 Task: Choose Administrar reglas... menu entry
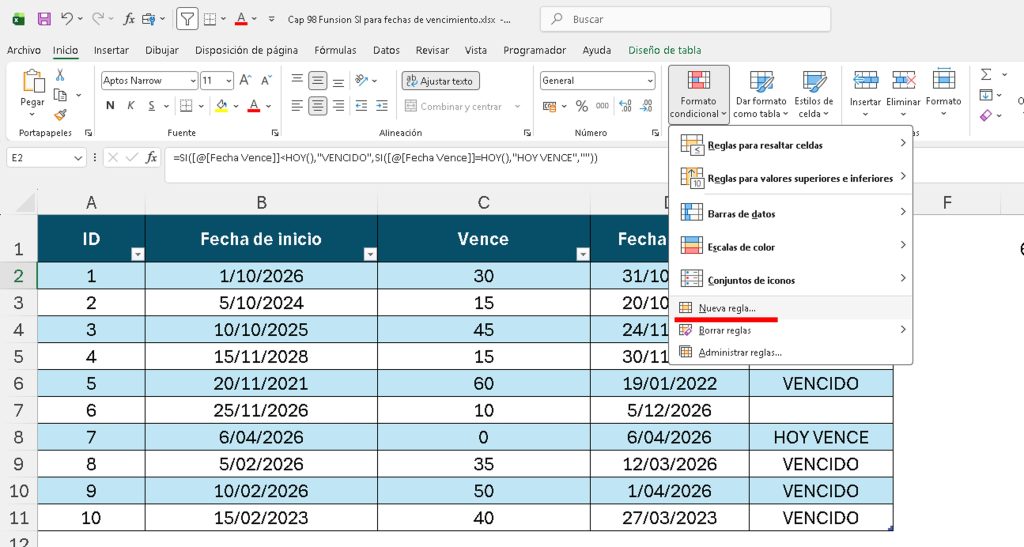pos(739,352)
